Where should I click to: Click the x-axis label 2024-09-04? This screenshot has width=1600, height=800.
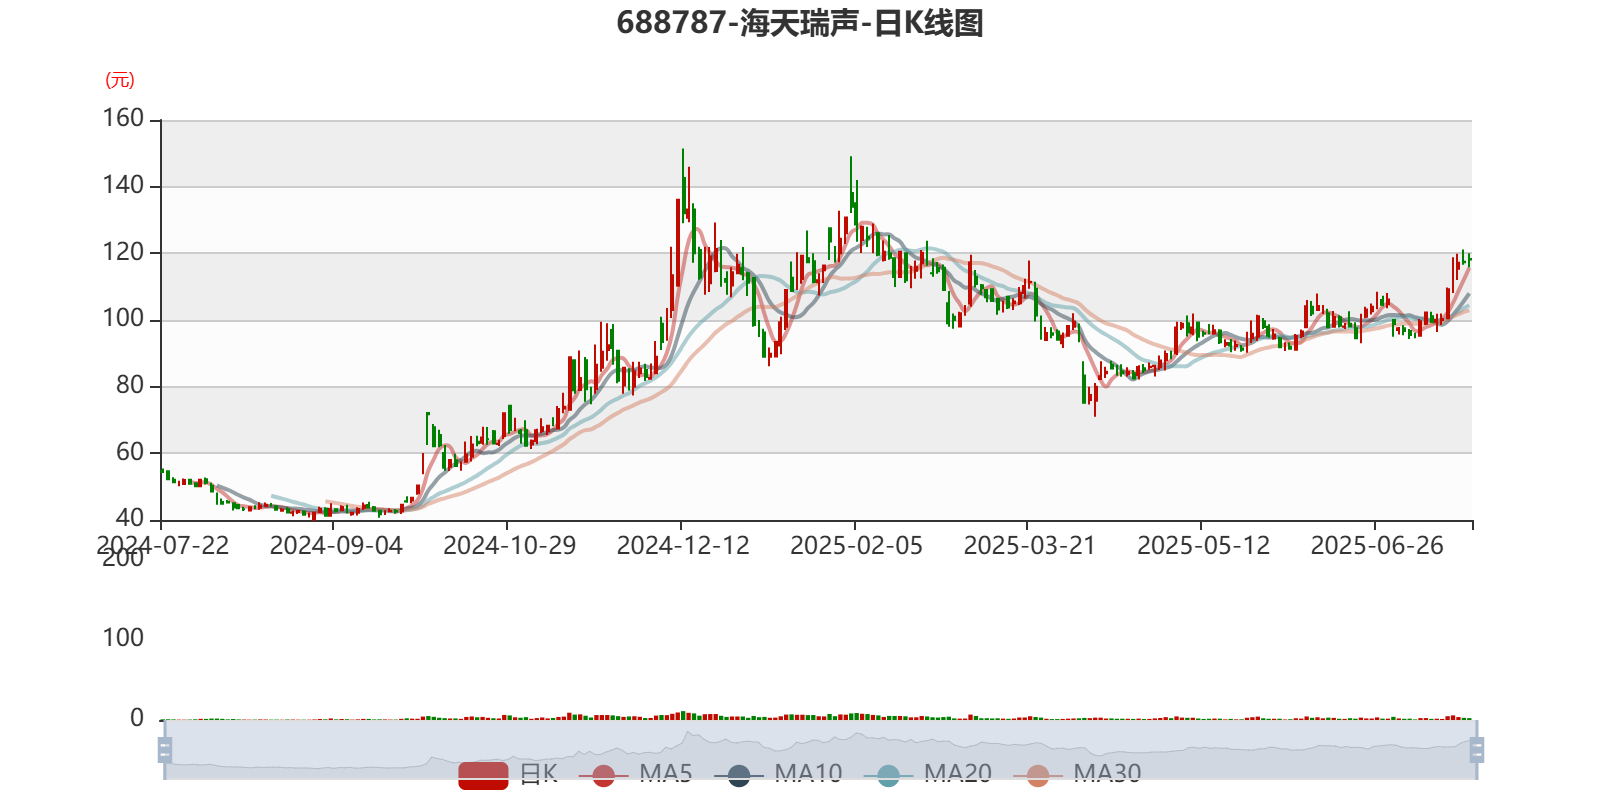(336, 546)
